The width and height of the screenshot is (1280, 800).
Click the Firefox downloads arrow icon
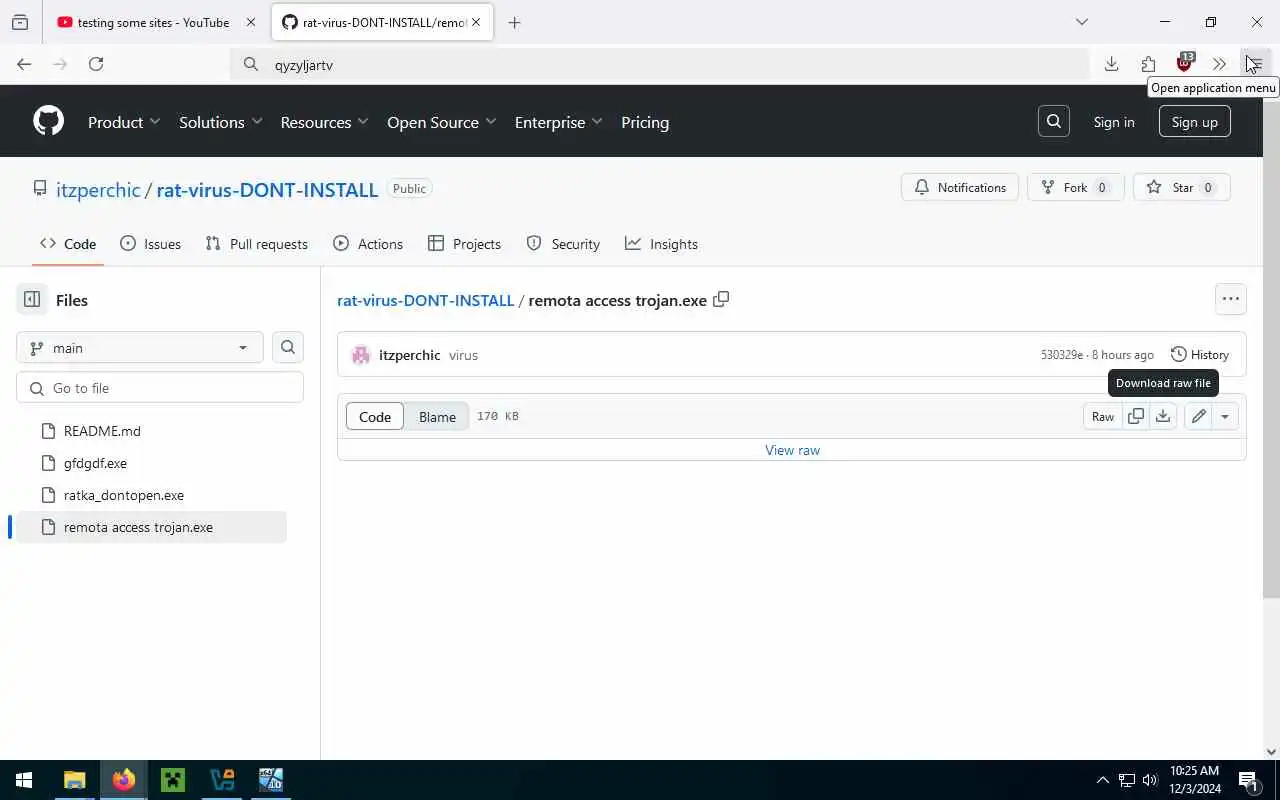pos(1111,64)
